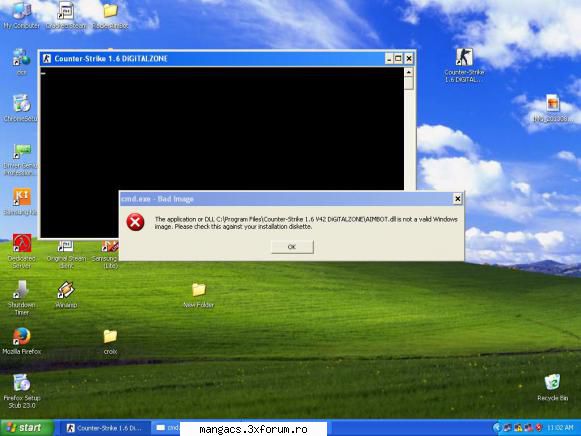This screenshot has width=581, height=436.
Task: Select the Recycle Bin icon
Action: 552,387
